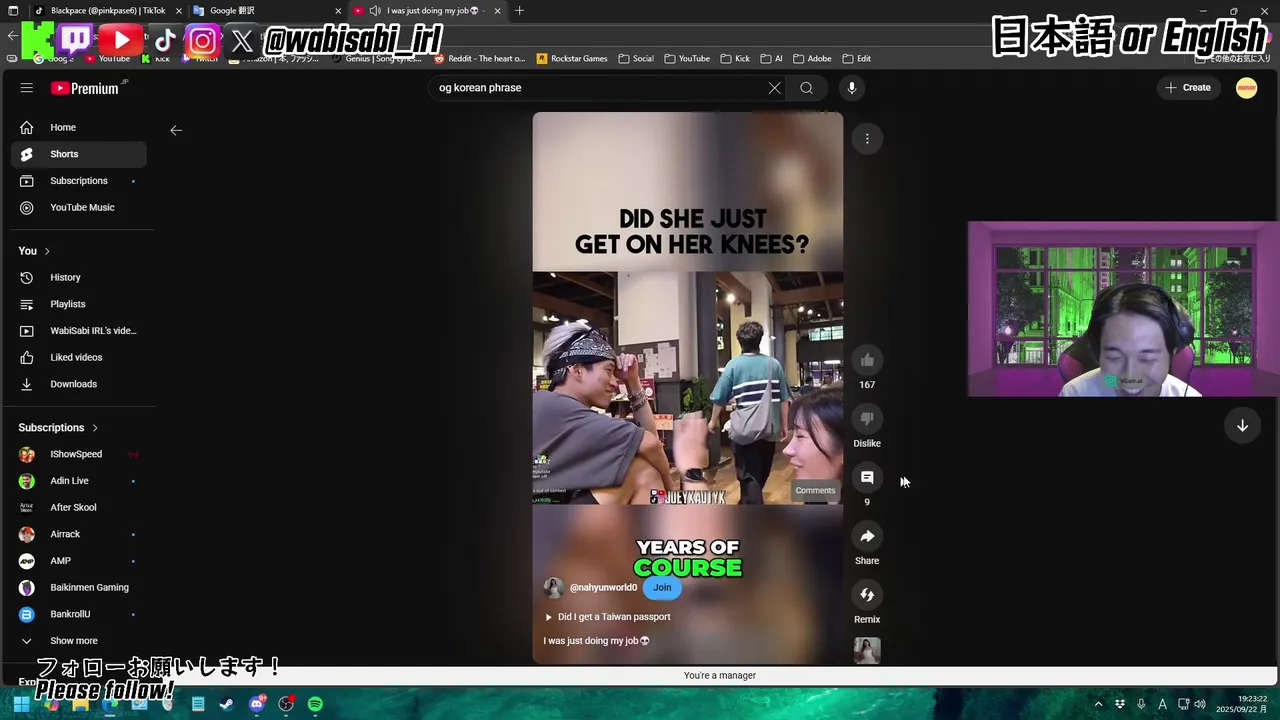Open the Rockstar Games bookmark
This screenshot has height=720, width=1280.
(572, 59)
